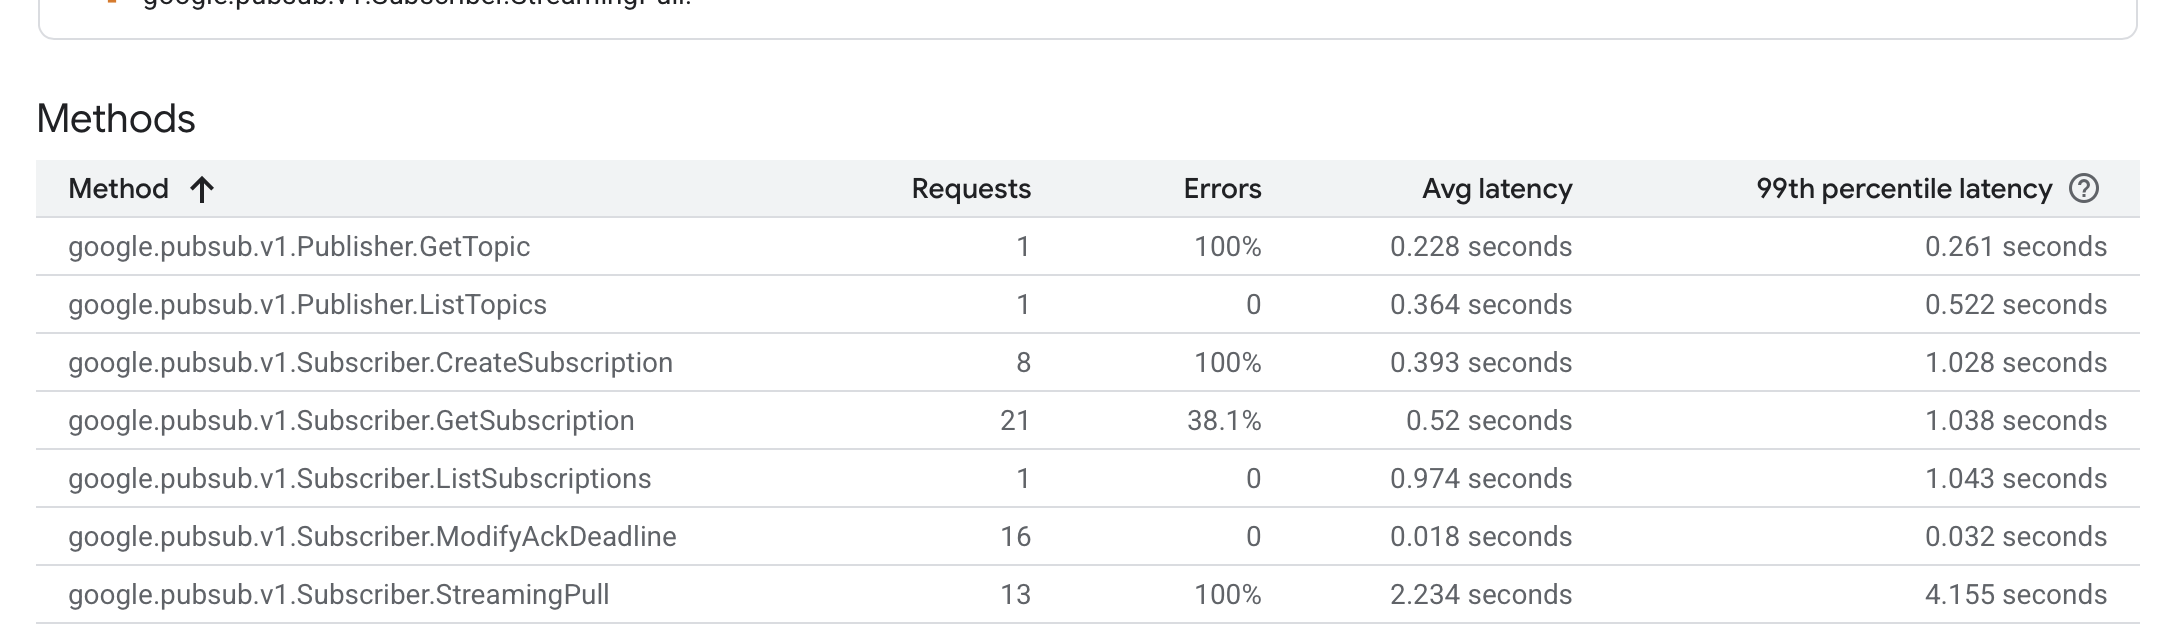Viewport: 2184px width, 636px height.
Task: Click the Method column sort arrow
Action: coord(202,189)
